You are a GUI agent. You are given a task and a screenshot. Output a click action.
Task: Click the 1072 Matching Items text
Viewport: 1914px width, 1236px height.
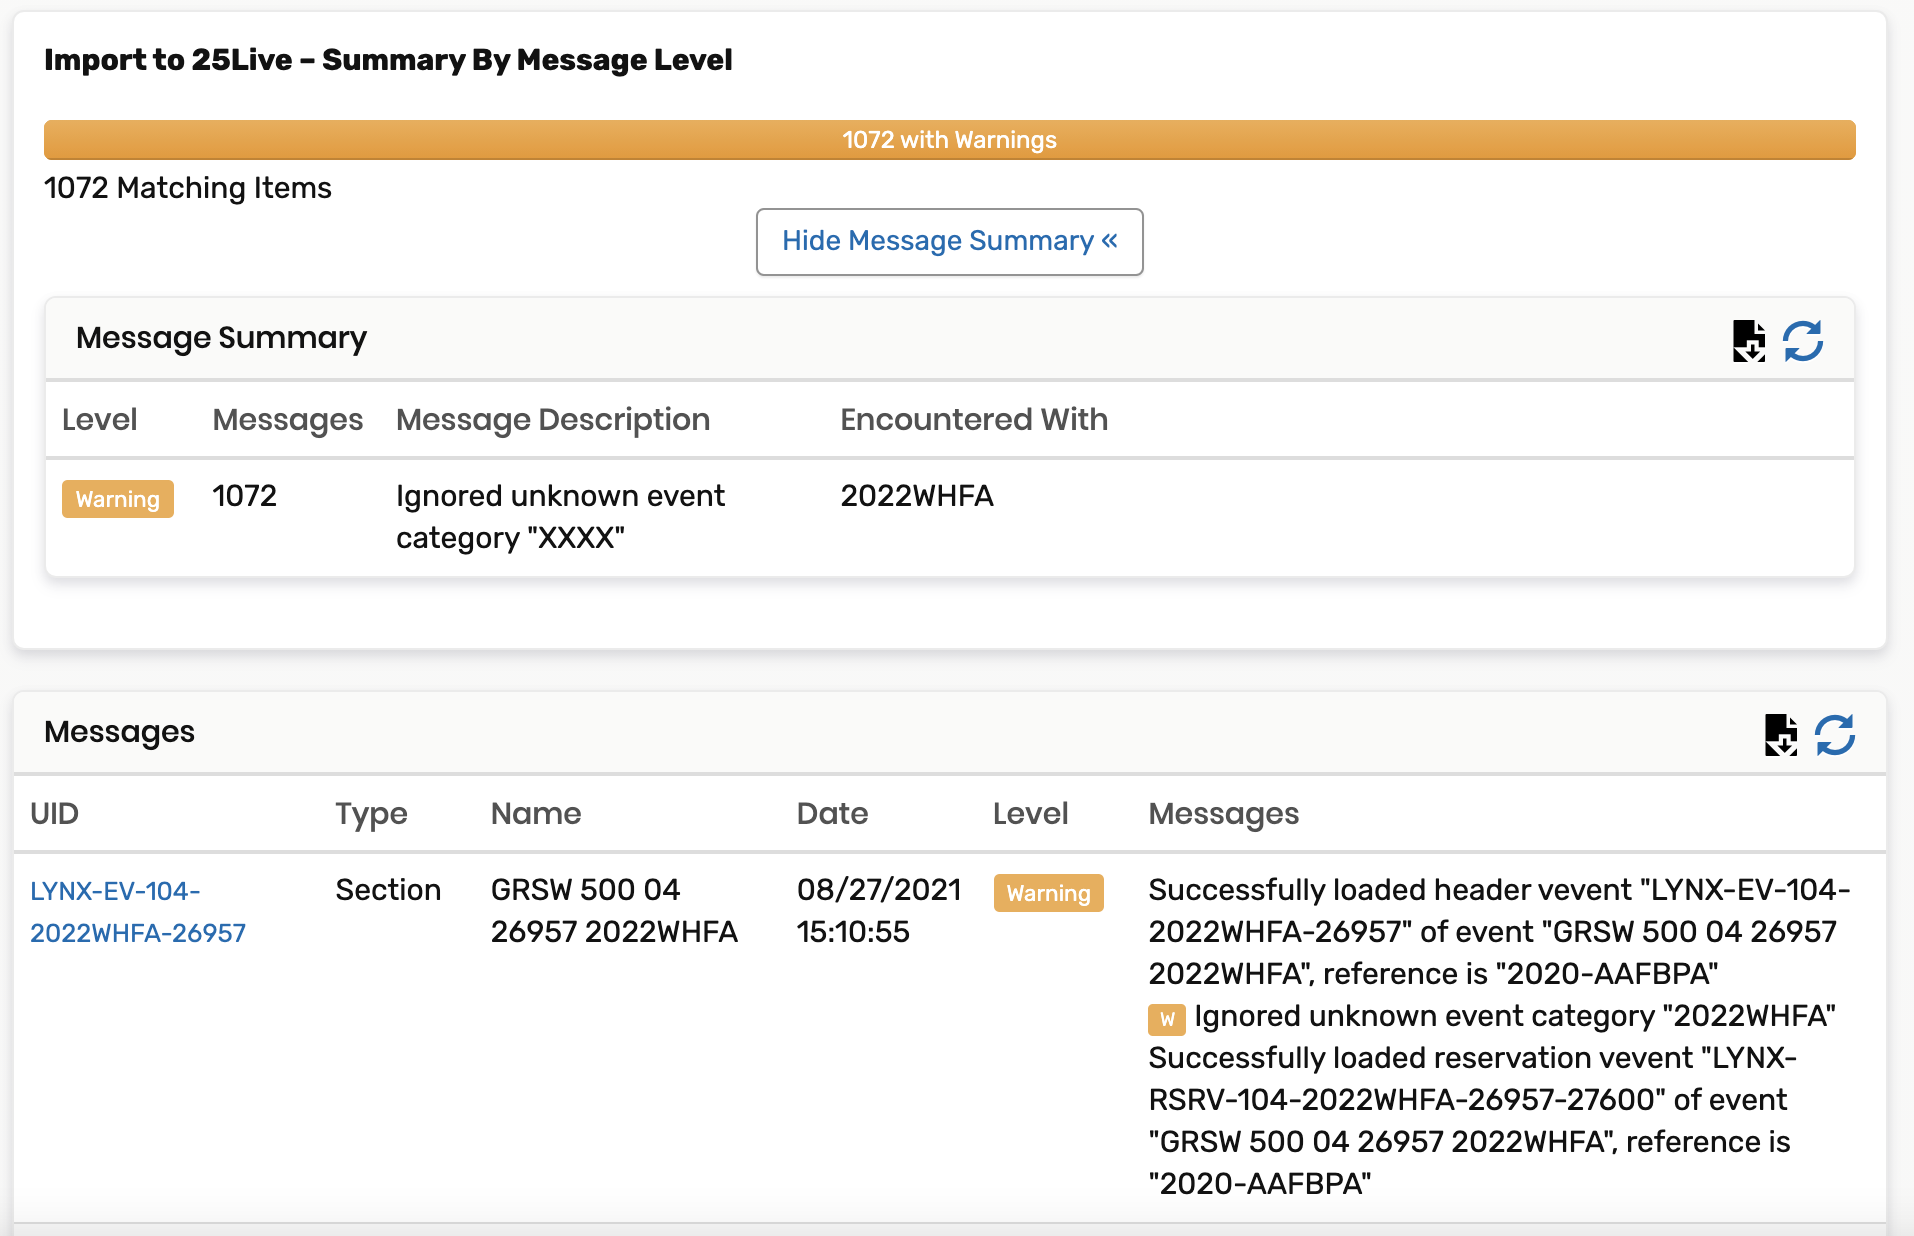click(188, 188)
